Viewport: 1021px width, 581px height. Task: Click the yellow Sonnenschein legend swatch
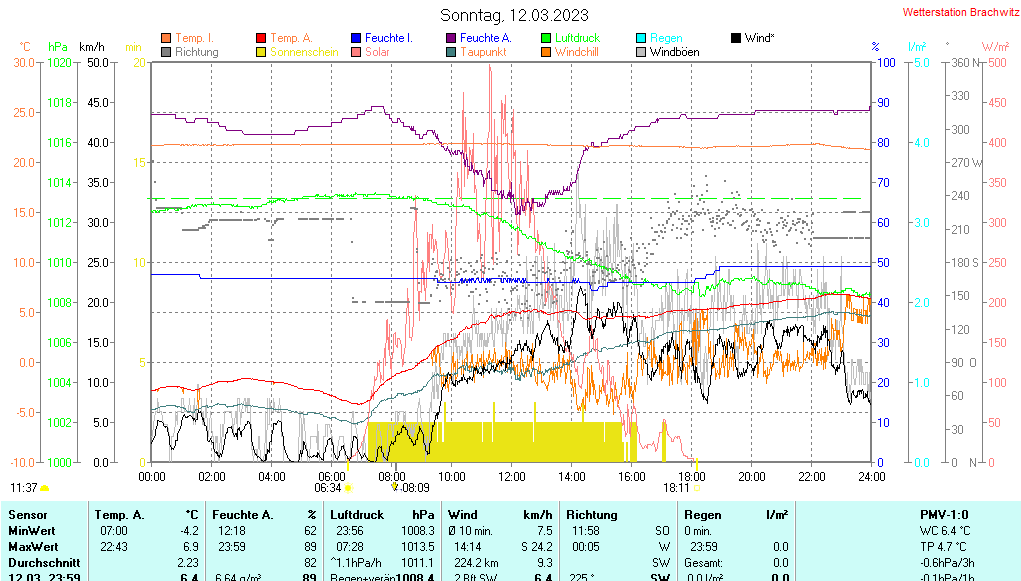[x=261, y=52]
